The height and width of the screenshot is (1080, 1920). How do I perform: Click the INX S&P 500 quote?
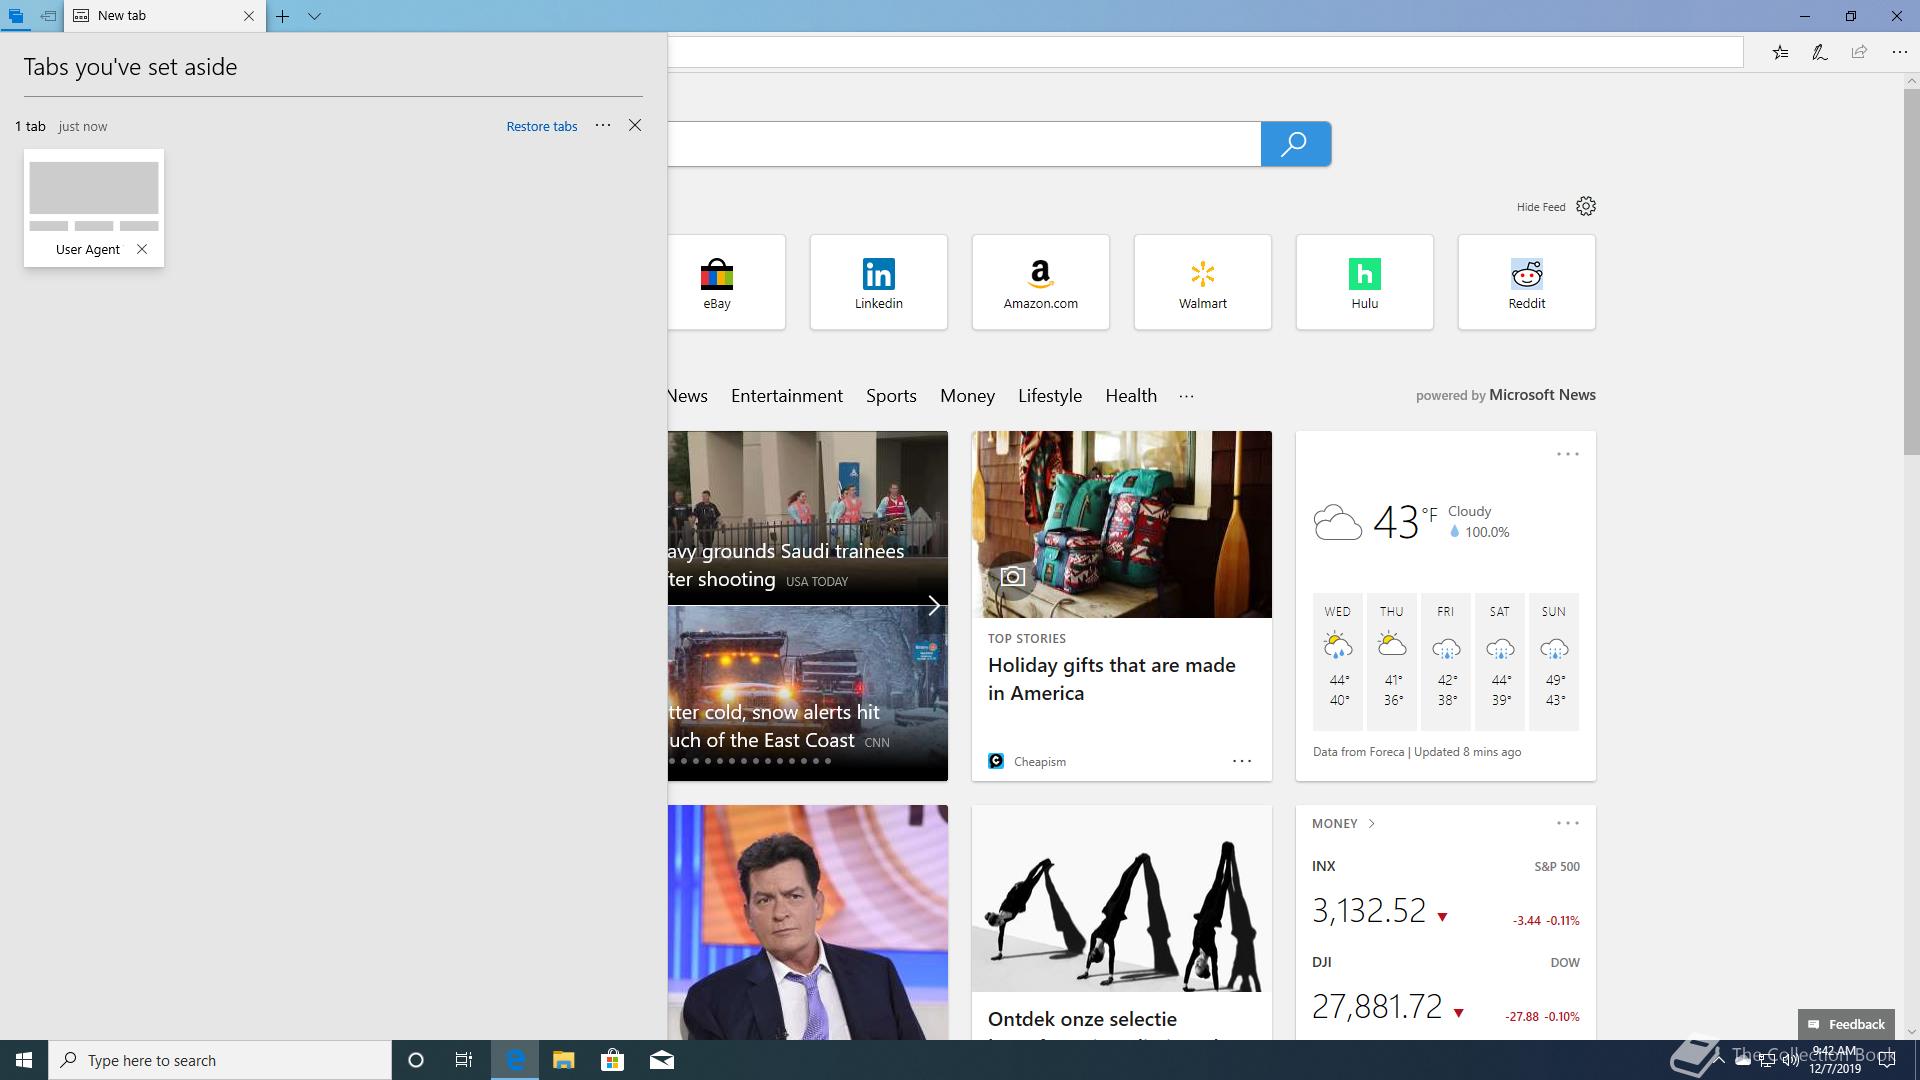1445,894
